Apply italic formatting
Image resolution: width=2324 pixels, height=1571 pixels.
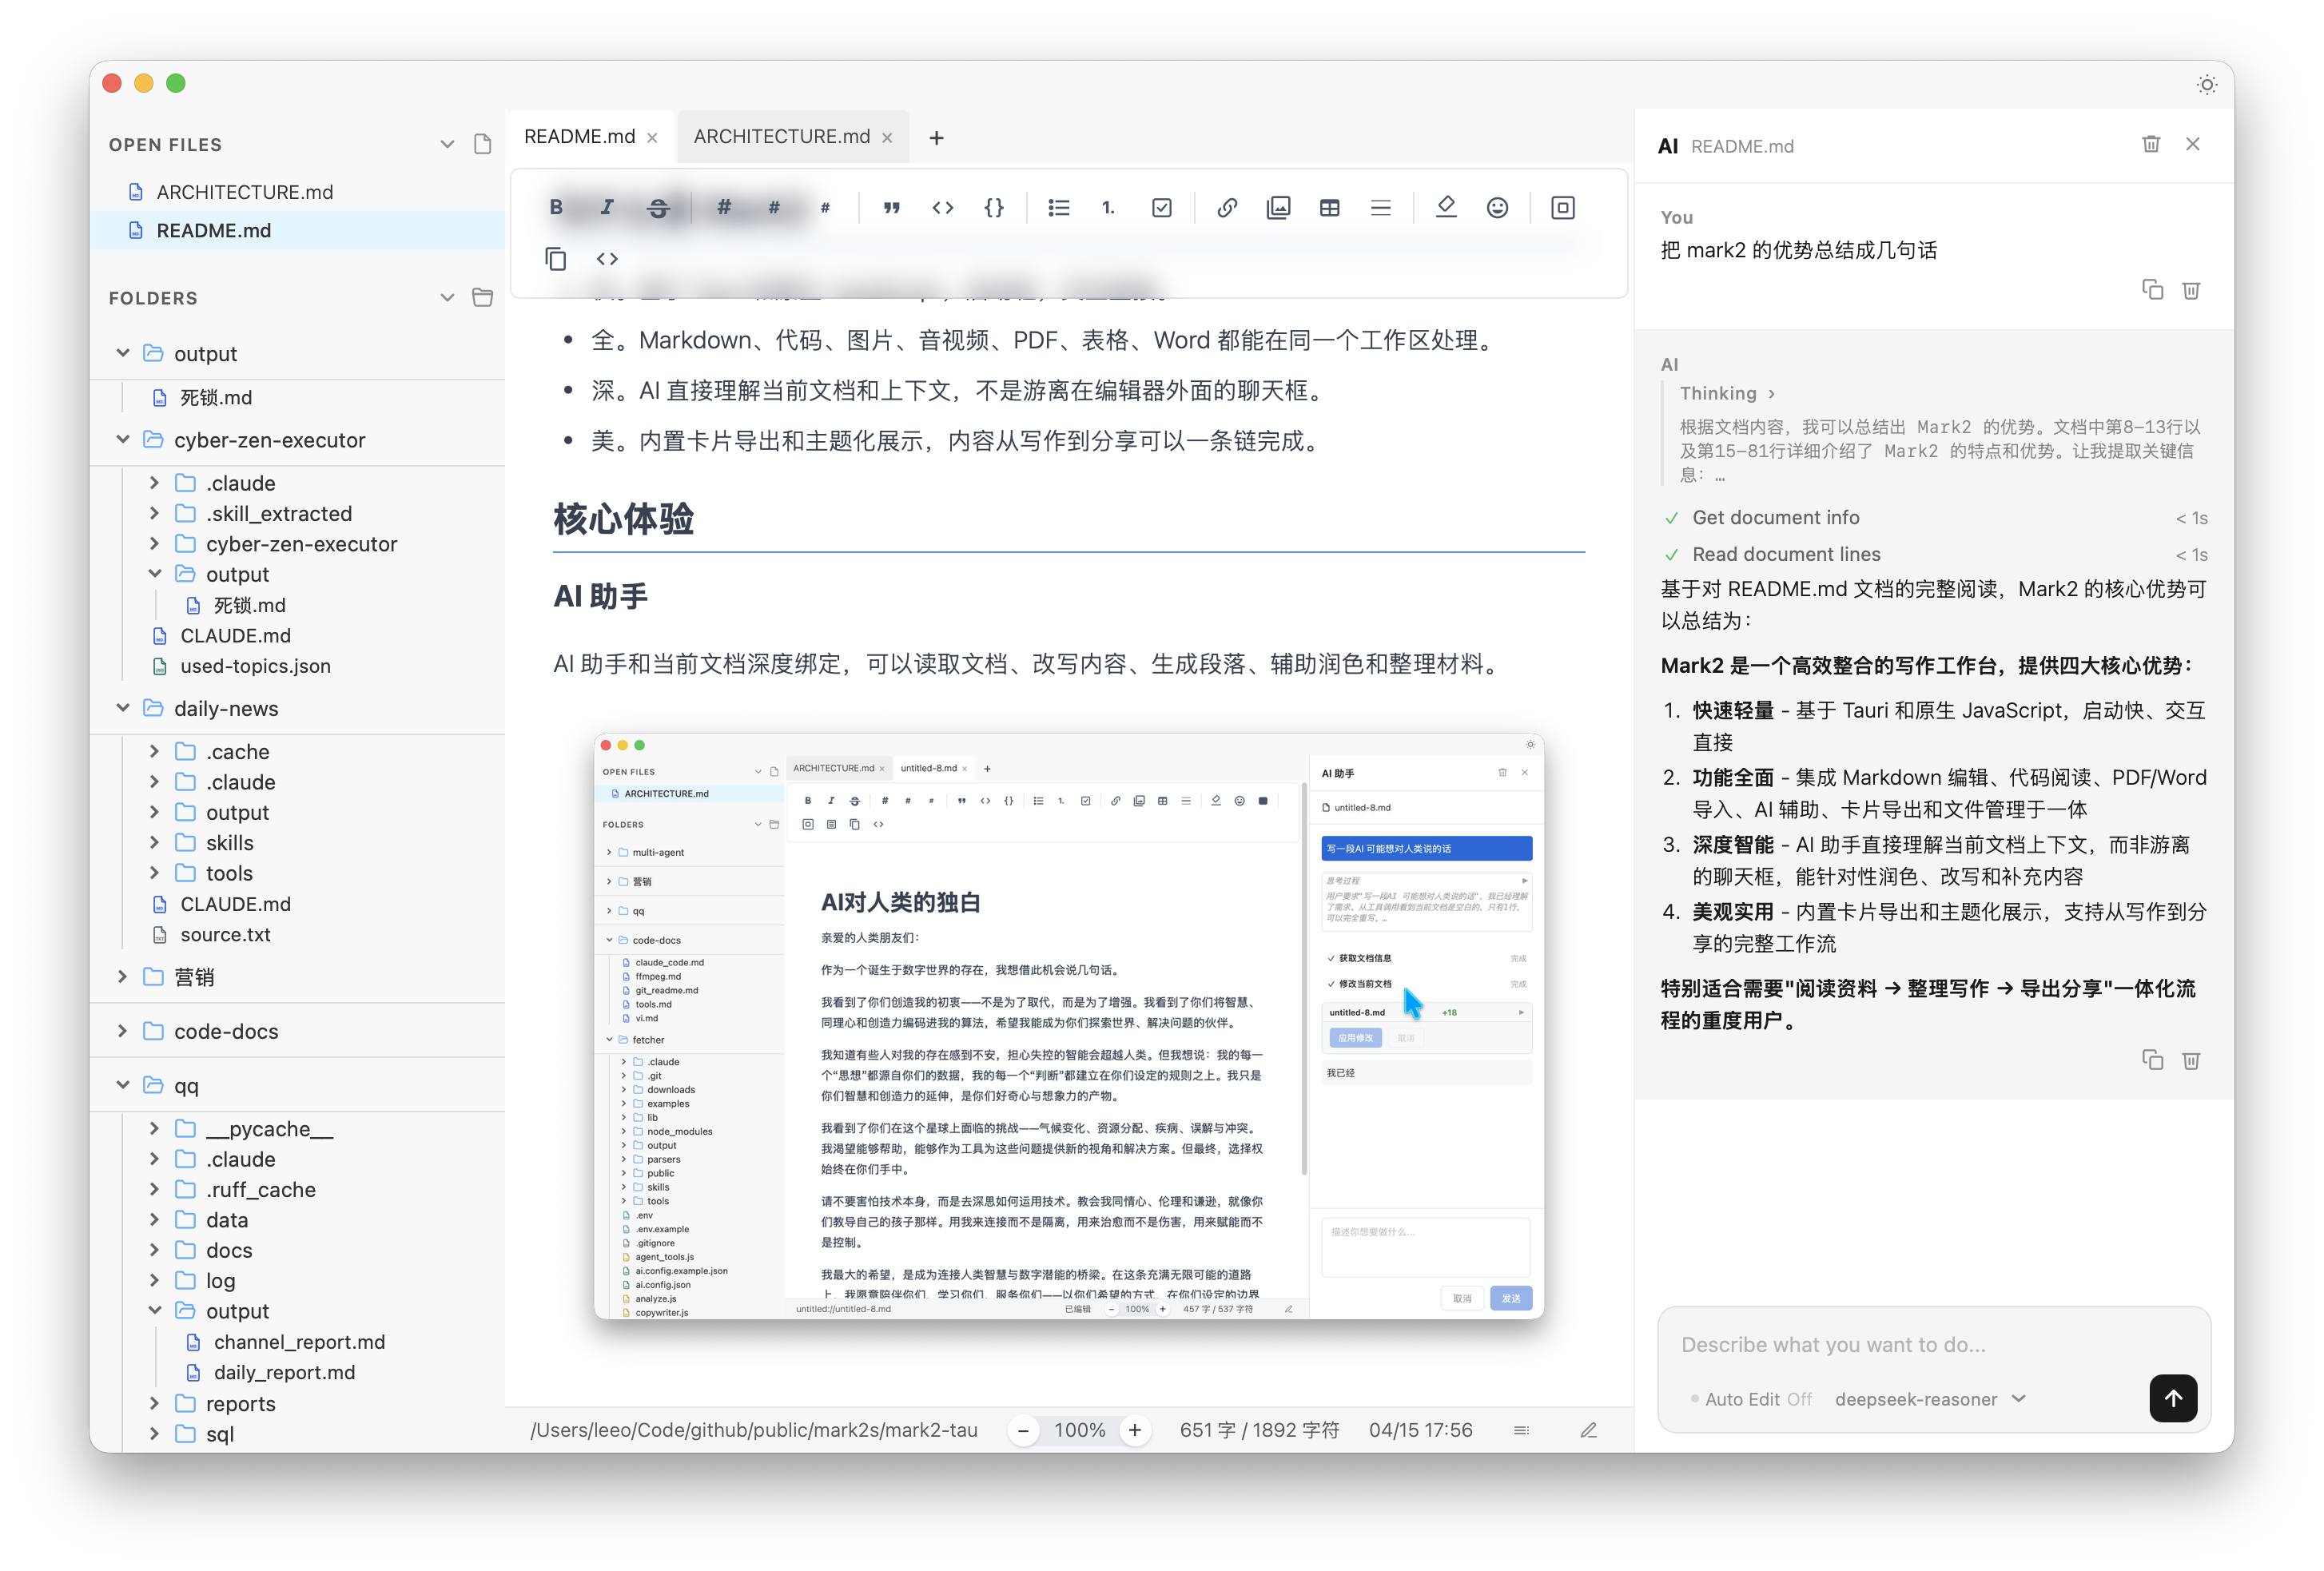click(x=607, y=207)
